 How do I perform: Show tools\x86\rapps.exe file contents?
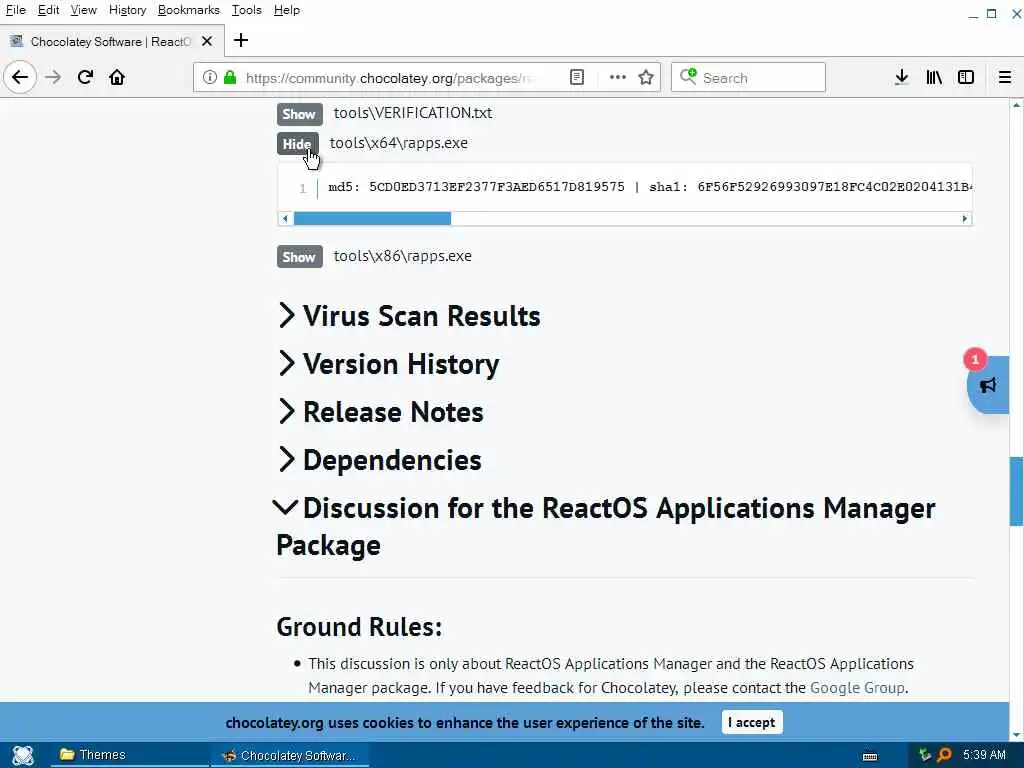point(299,257)
